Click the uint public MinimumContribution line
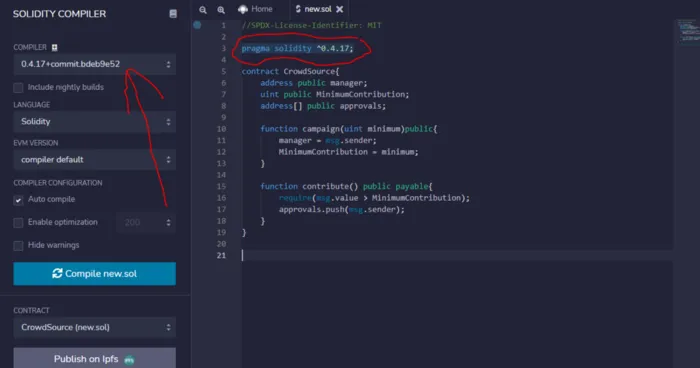Image resolution: width=700 pixels, height=368 pixels. [x=335, y=94]
